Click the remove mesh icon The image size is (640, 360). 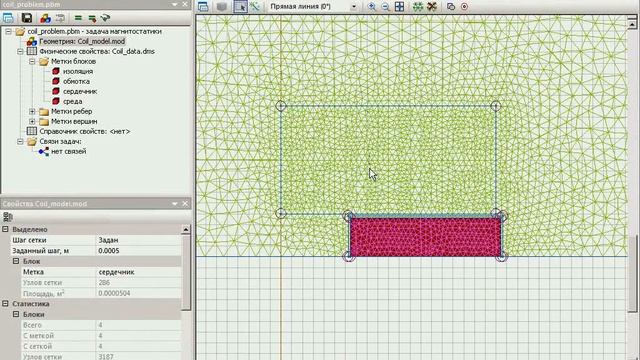coord(432,7)
